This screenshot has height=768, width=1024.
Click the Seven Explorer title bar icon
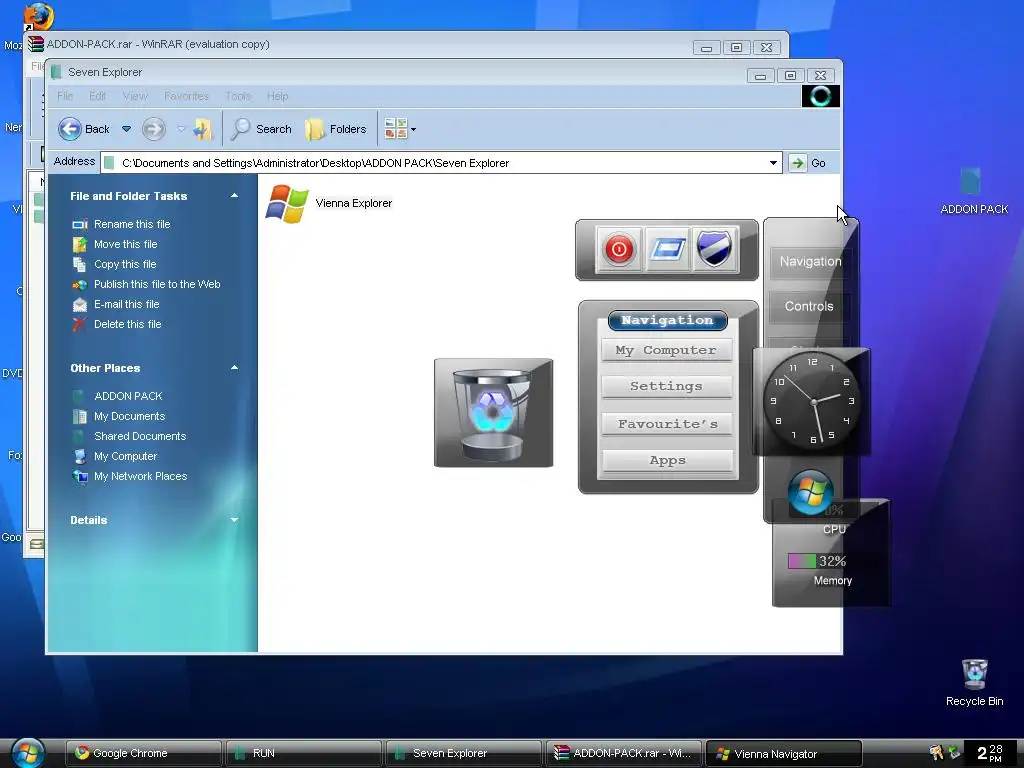click(x=56, y=72)
